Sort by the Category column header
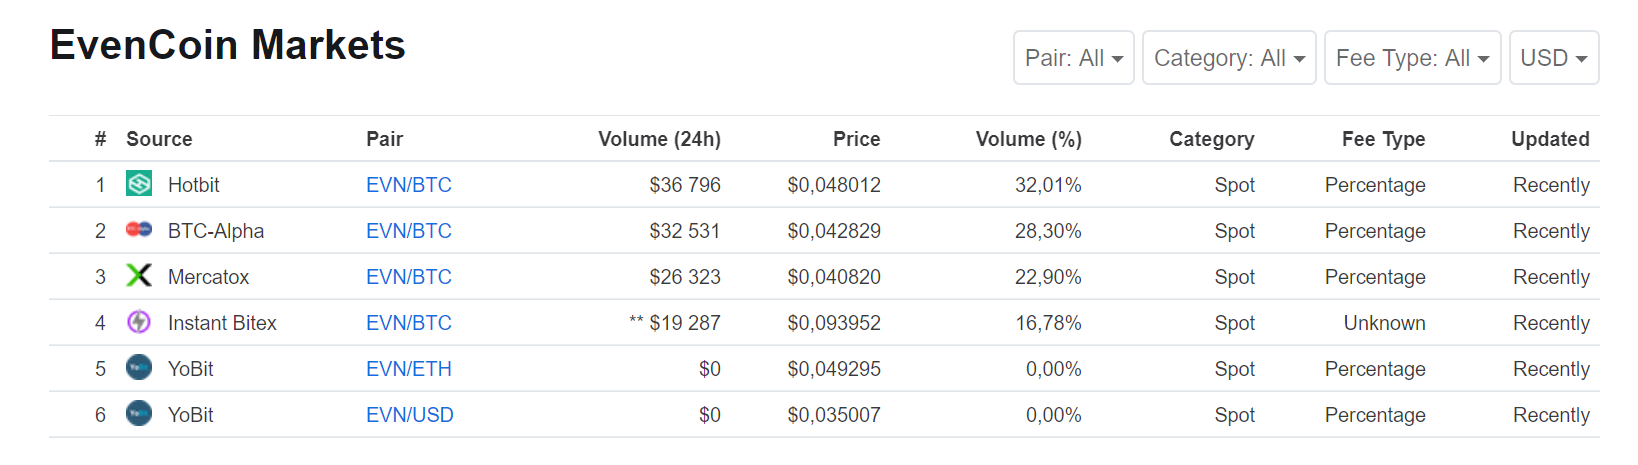1638x465 pixels. point(1212,139)
